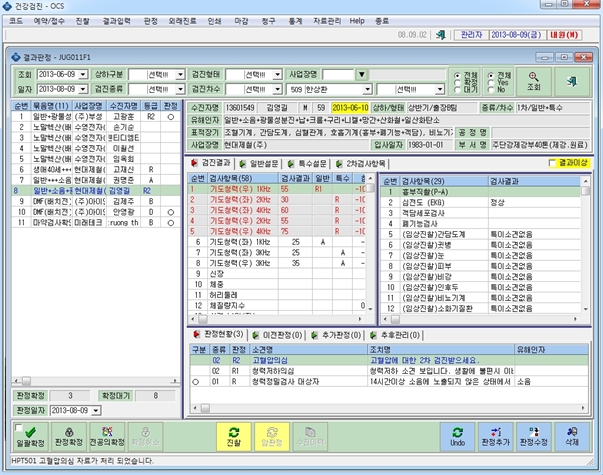Image resolution: width=603 pixels, height=475 pixels.
Task: Click the 판정현황 horizontal scrollbar thumb
Action: [x=205, y=408]
